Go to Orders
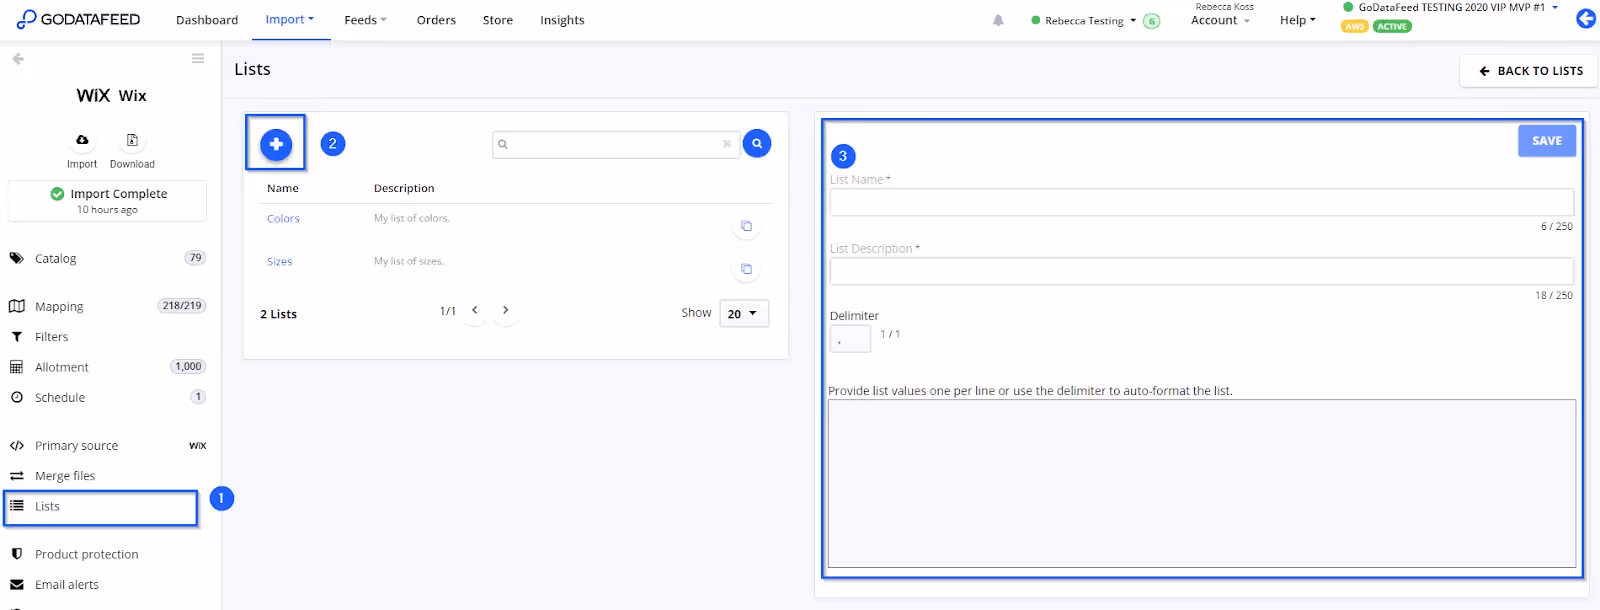This screenshot has height=610, width=1600. point(436,20)
